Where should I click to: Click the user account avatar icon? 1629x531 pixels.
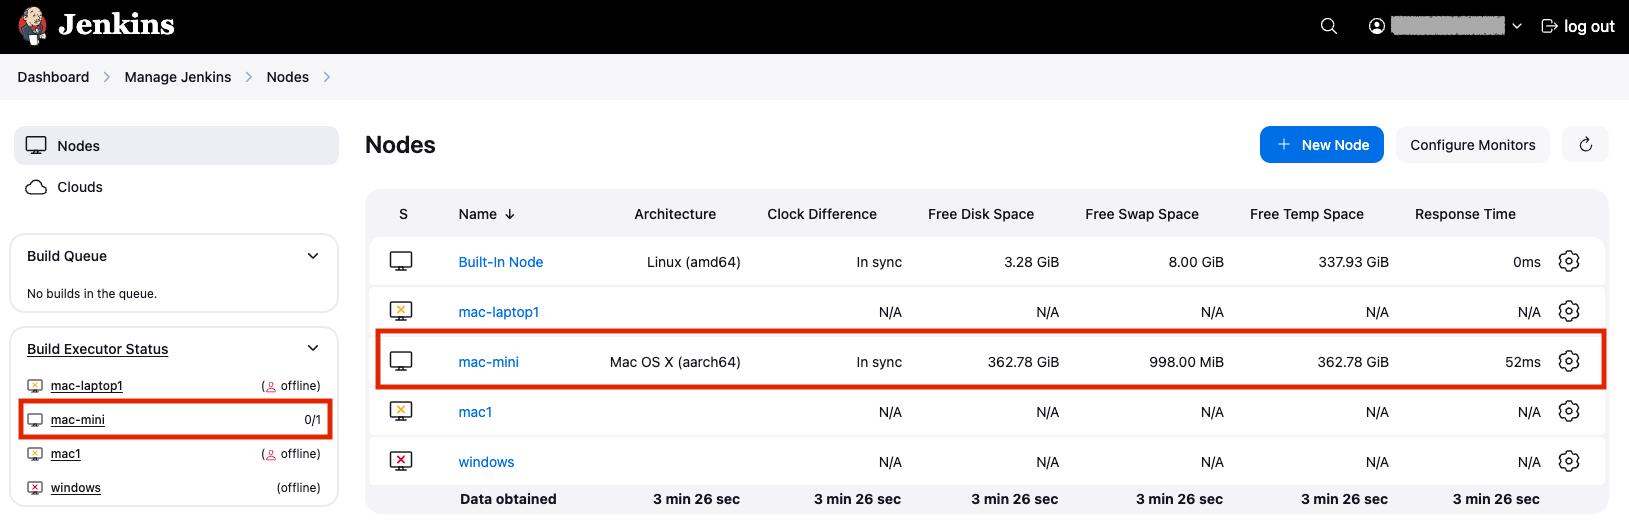tap(1377, 26)
